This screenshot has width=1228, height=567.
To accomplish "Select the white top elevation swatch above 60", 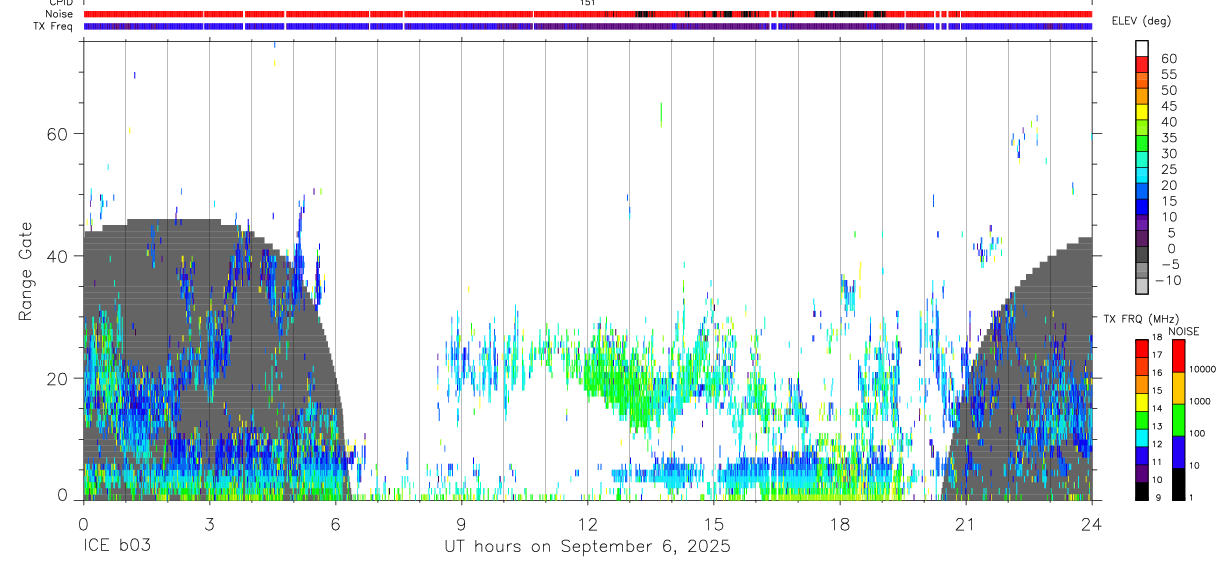I will click(x=1142, y=49).
